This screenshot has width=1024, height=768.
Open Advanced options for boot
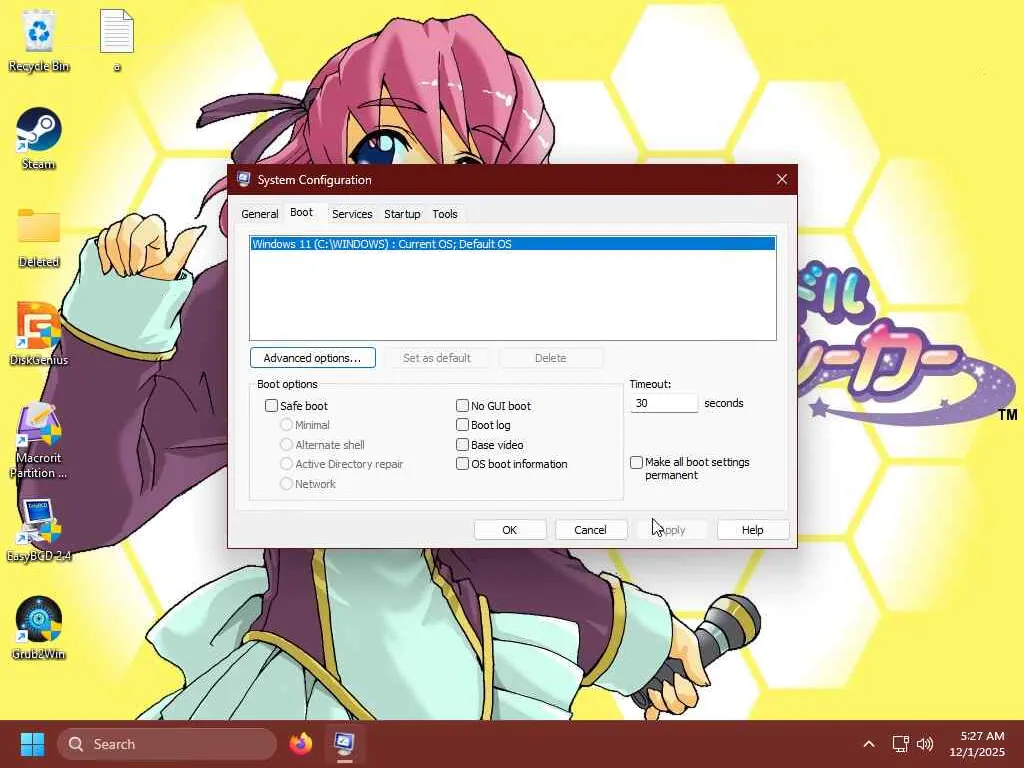coord(313,358)
